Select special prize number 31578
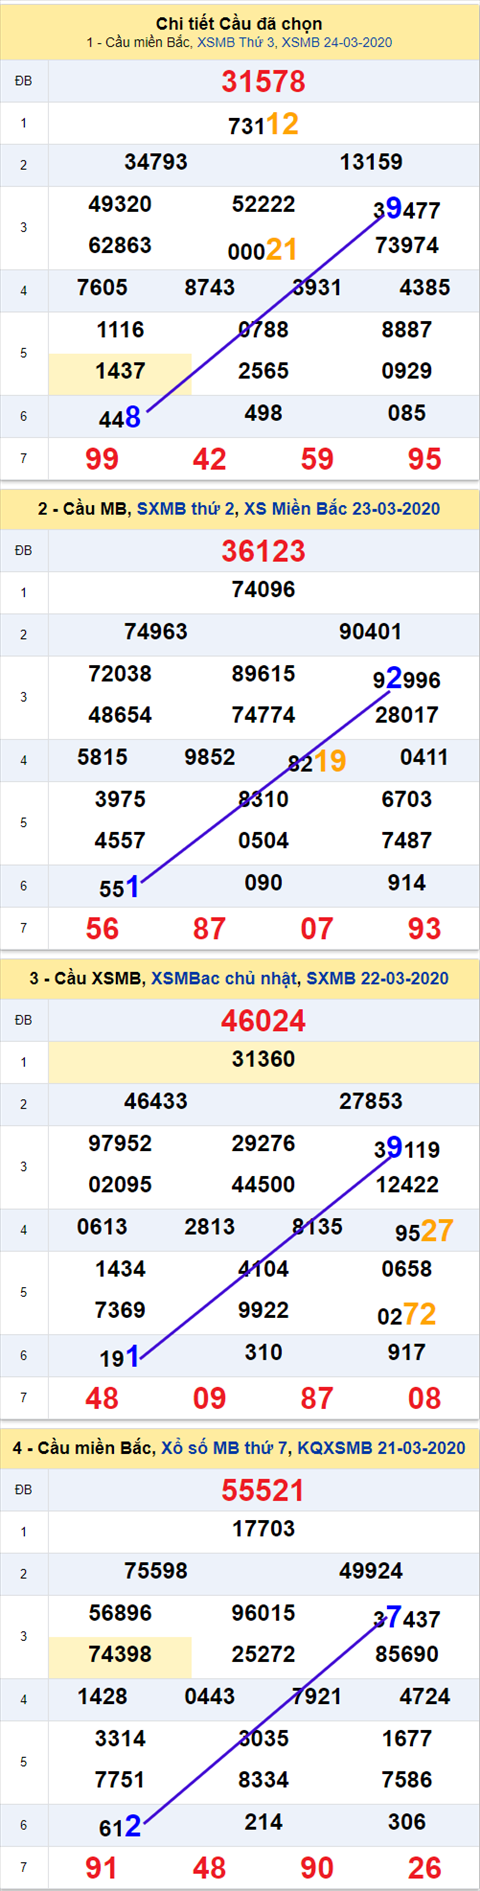The height and width of the screenshot is (1891, 480). coord(263,82)
